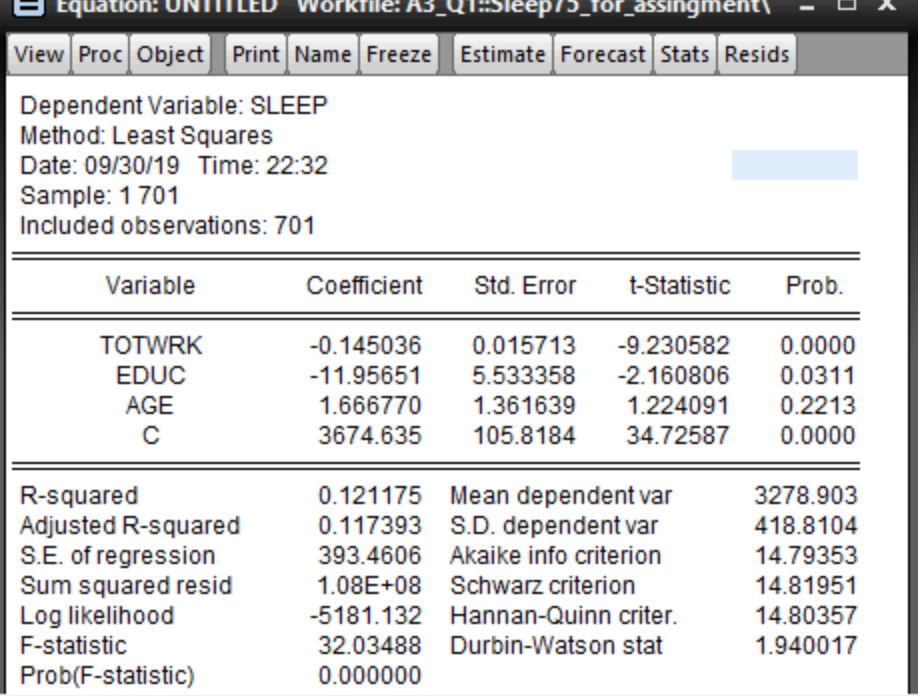Click AGE prob value 0.2213
The width and height of the screenshot is (918, 696).
818,406
